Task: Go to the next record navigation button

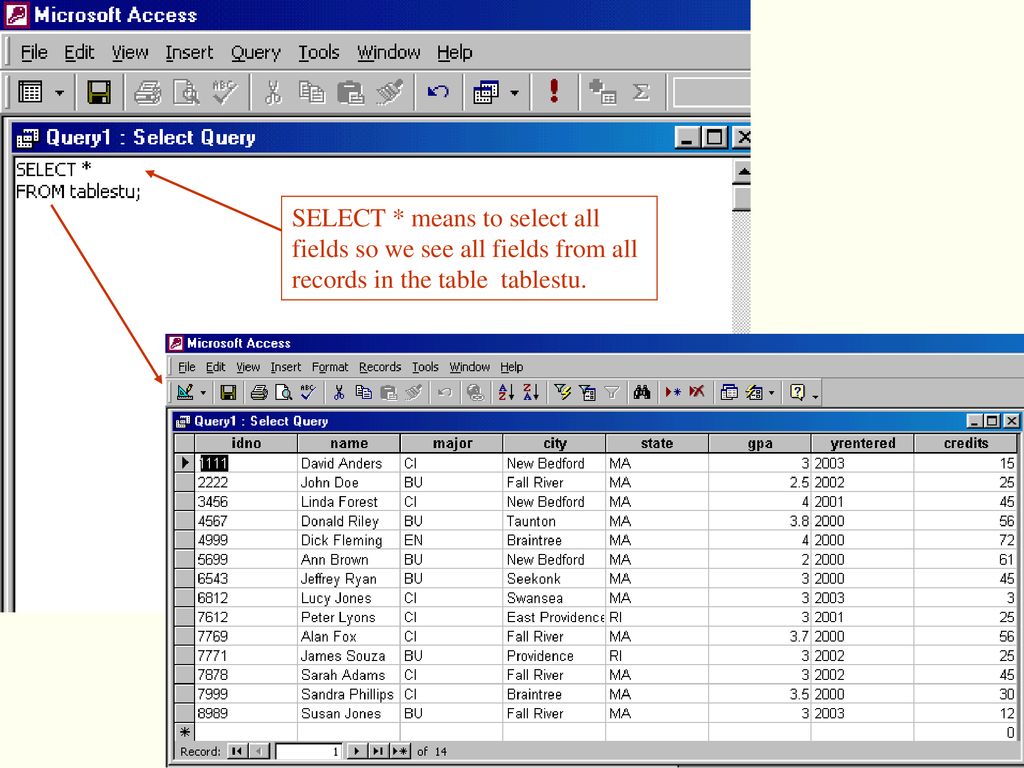Action: click(357, 752)
